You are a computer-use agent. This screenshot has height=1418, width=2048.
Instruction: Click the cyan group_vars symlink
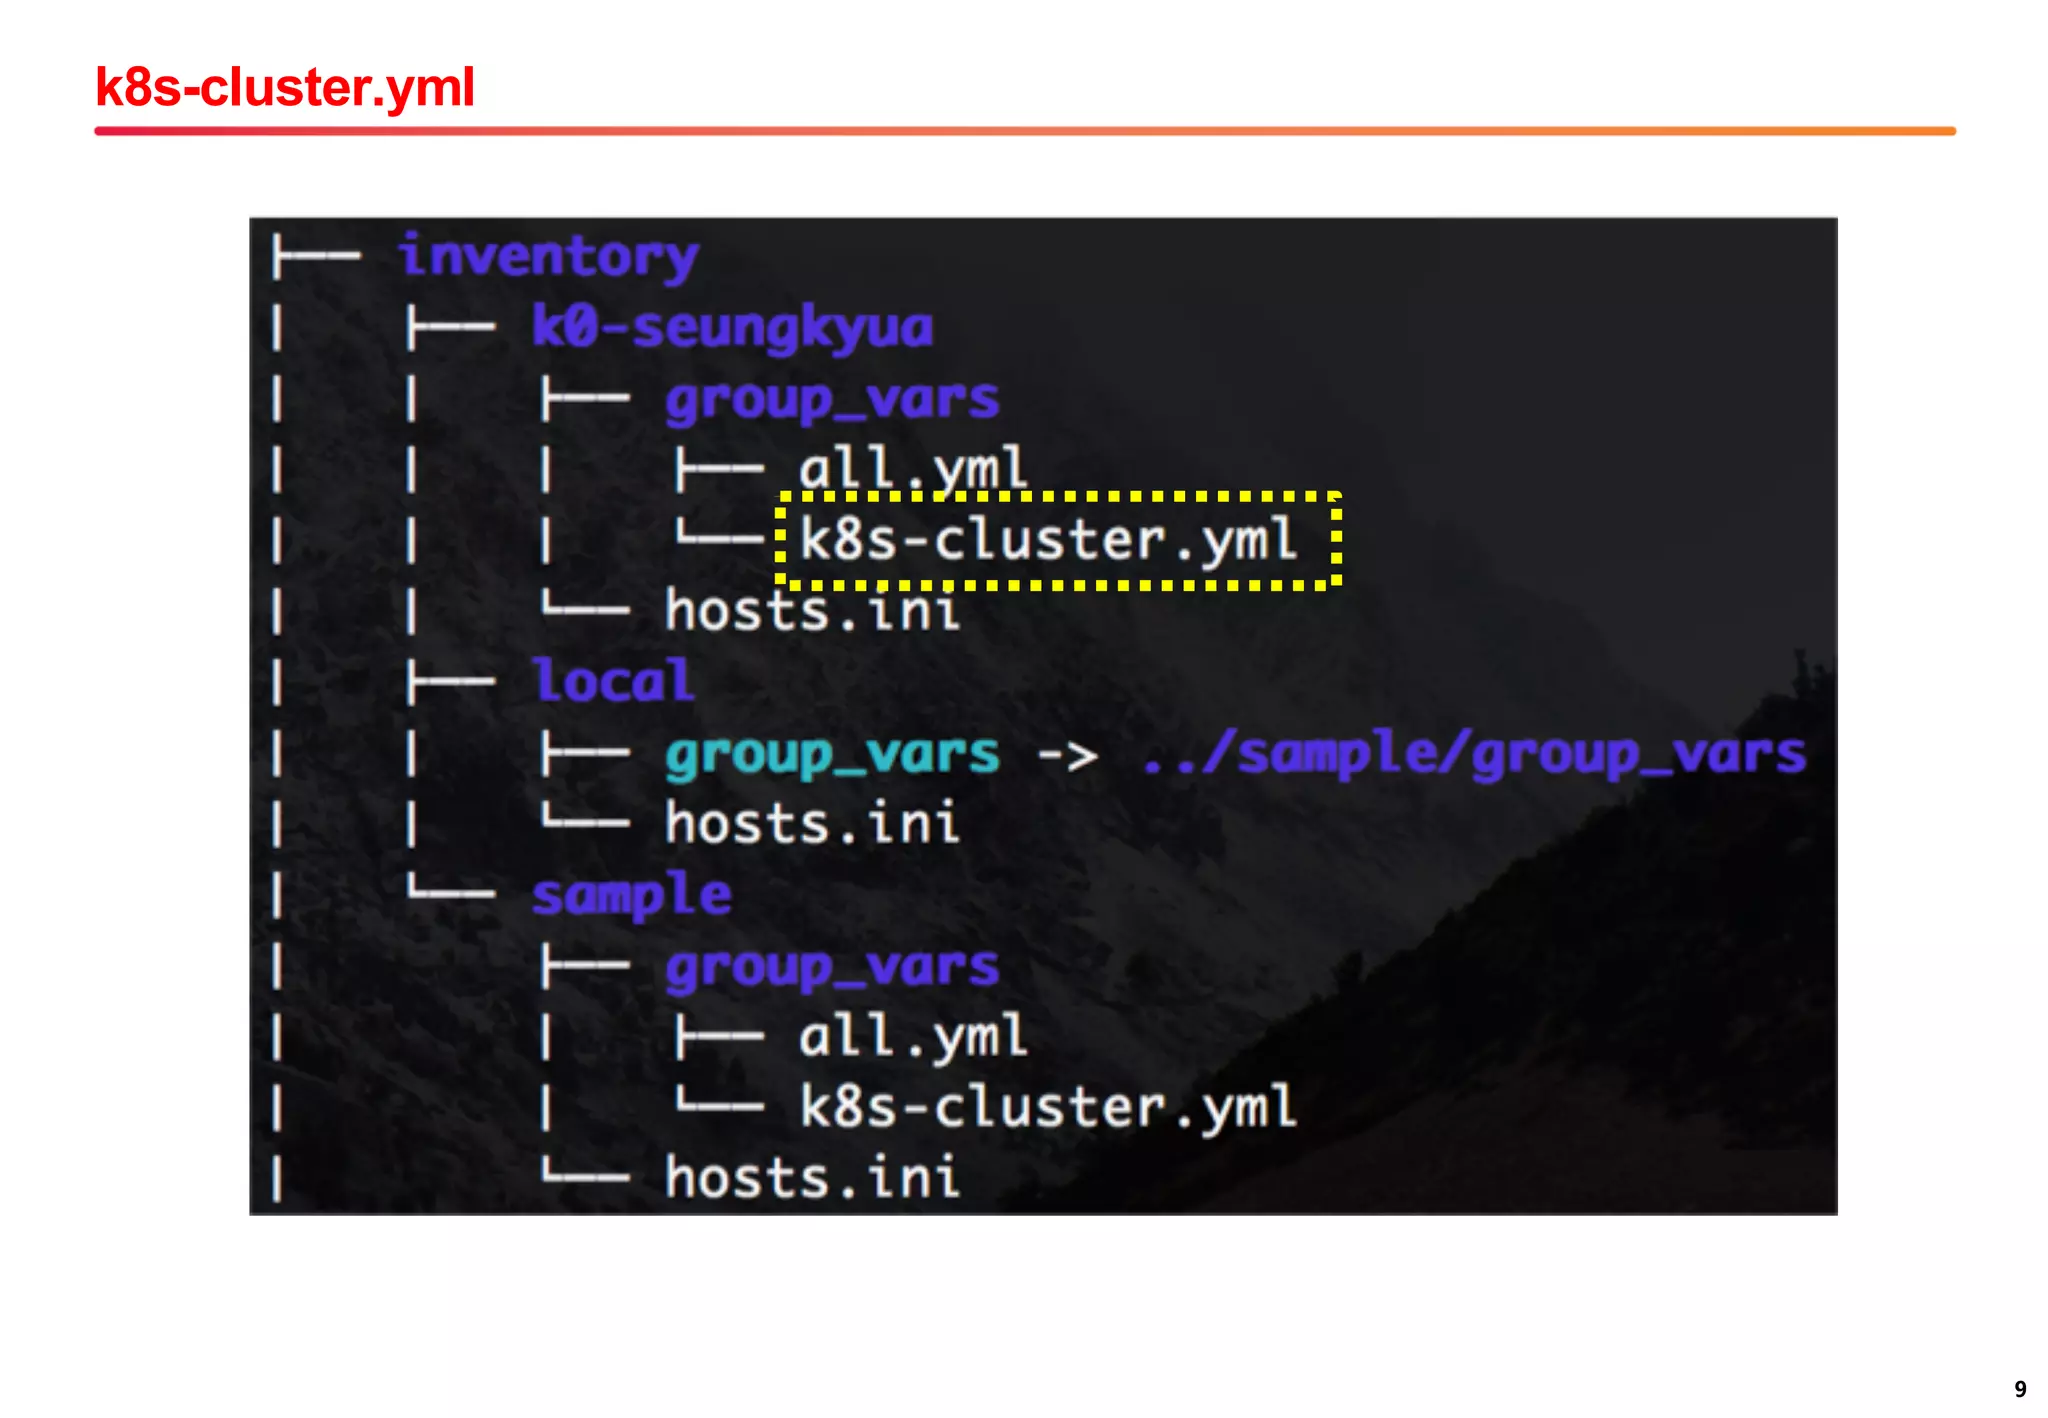click(832, 754)
